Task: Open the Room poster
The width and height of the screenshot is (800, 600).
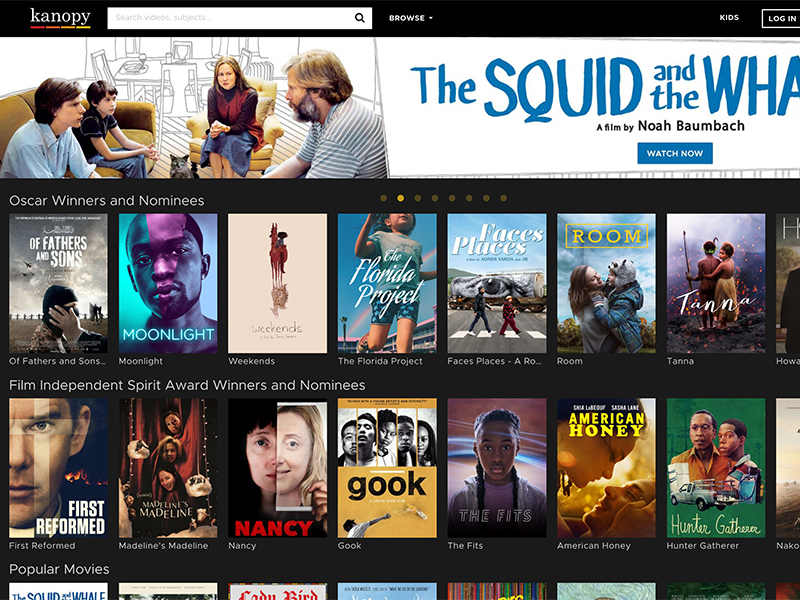Action: tap(606, 283)
